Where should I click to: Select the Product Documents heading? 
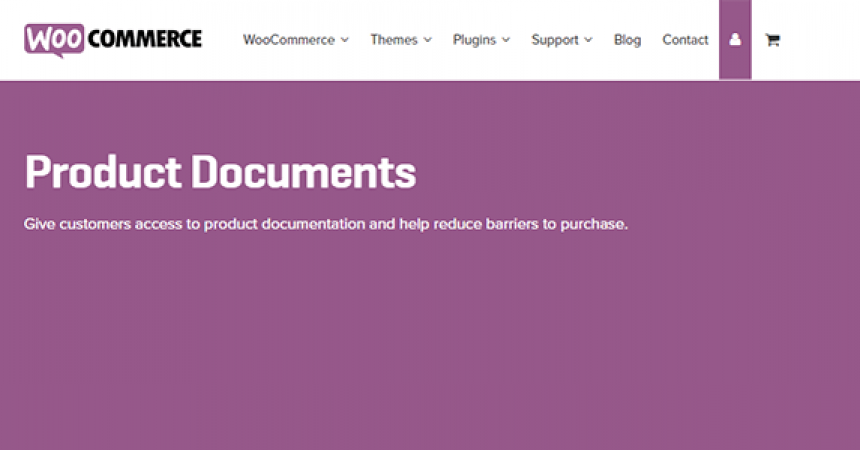point(220,172)
